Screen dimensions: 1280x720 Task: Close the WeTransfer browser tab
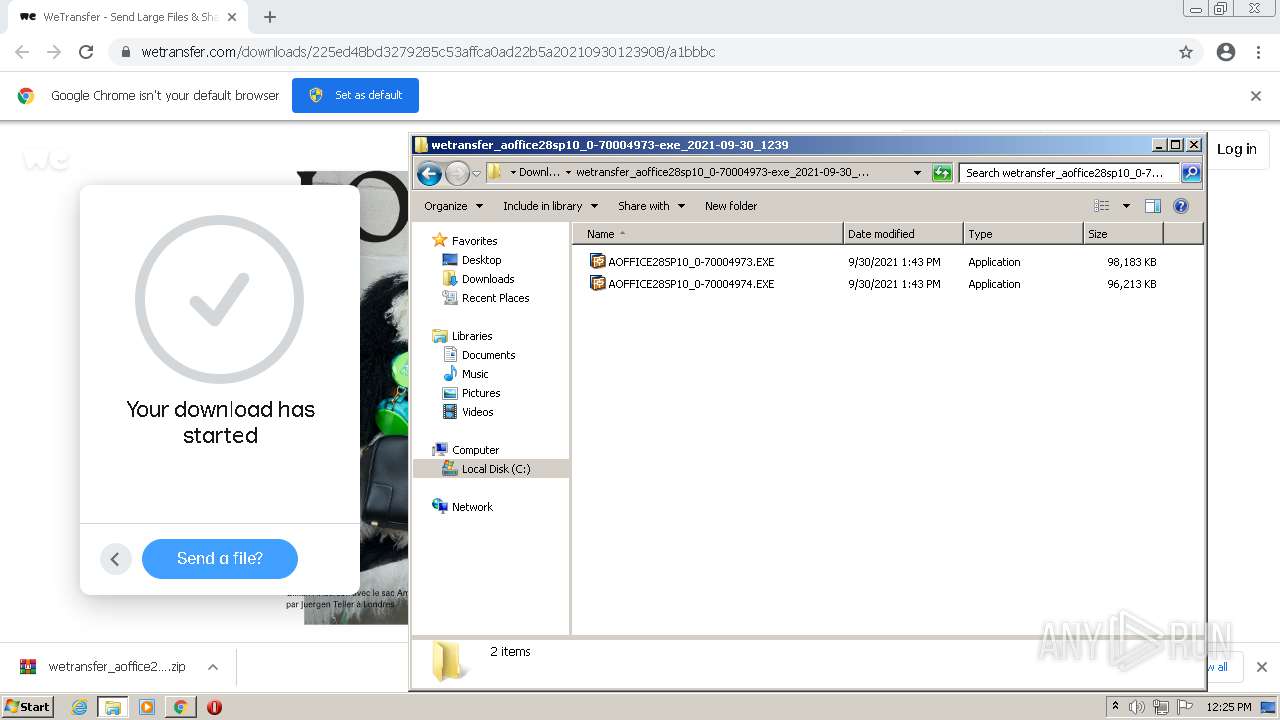(x=232, y=17)
